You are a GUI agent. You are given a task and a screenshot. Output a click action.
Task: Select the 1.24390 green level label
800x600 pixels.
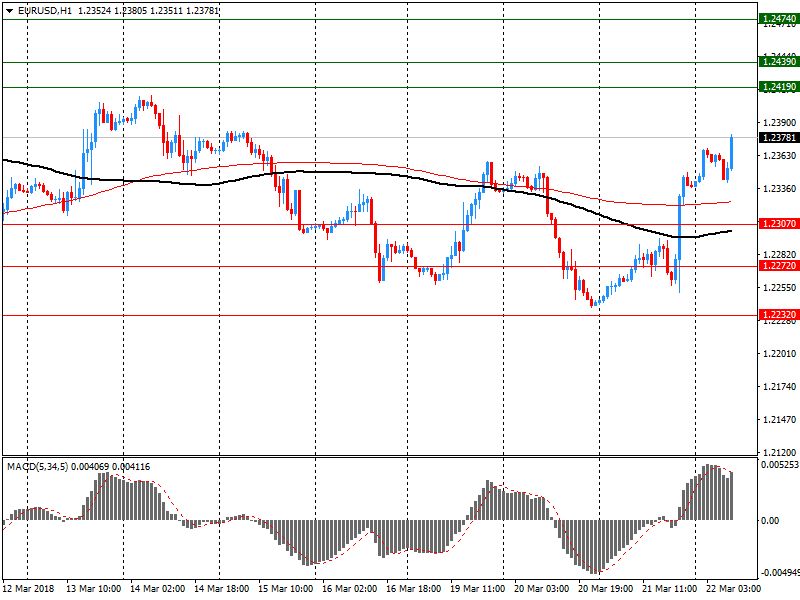pyautogui.click(x=779, y=62)
